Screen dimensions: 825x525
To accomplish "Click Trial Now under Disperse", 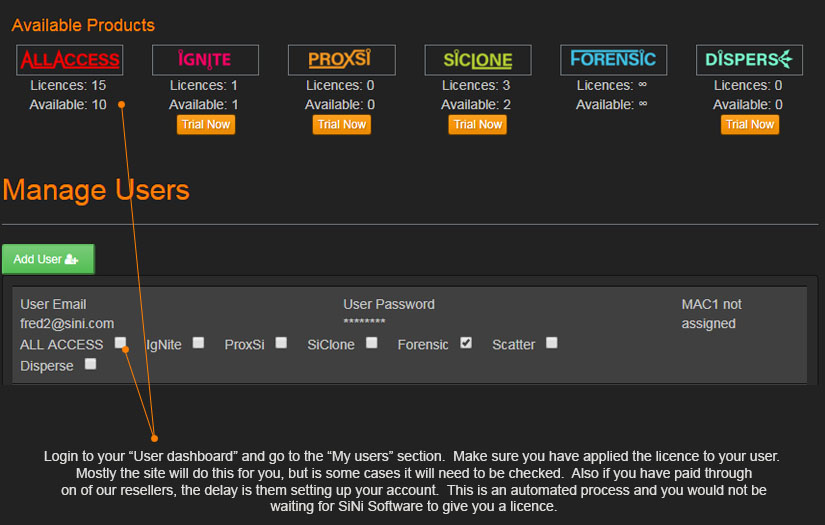I will [x=750, y=125].
